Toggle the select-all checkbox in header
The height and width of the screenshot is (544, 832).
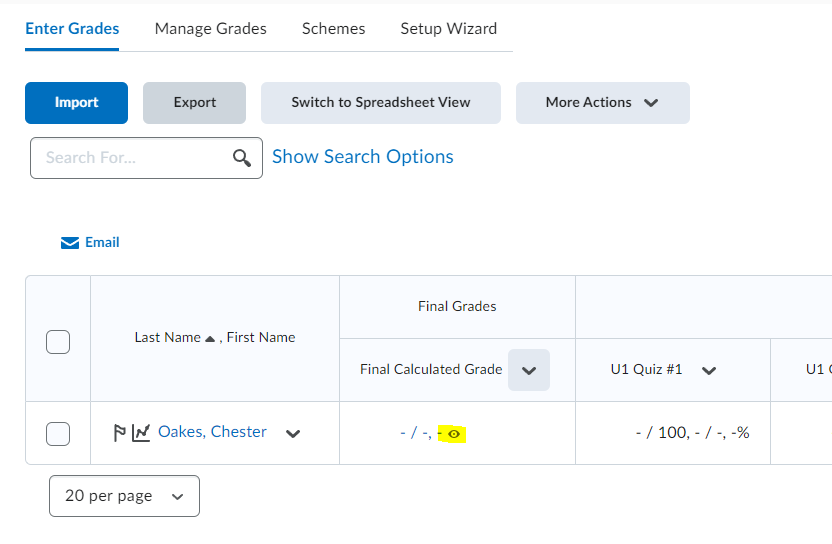tap(58, 342)
